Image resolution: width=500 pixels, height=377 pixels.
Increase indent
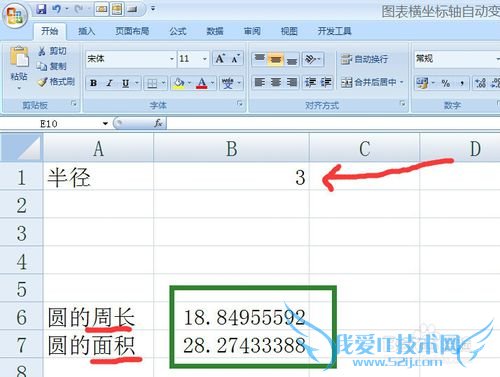pos(325,82)
